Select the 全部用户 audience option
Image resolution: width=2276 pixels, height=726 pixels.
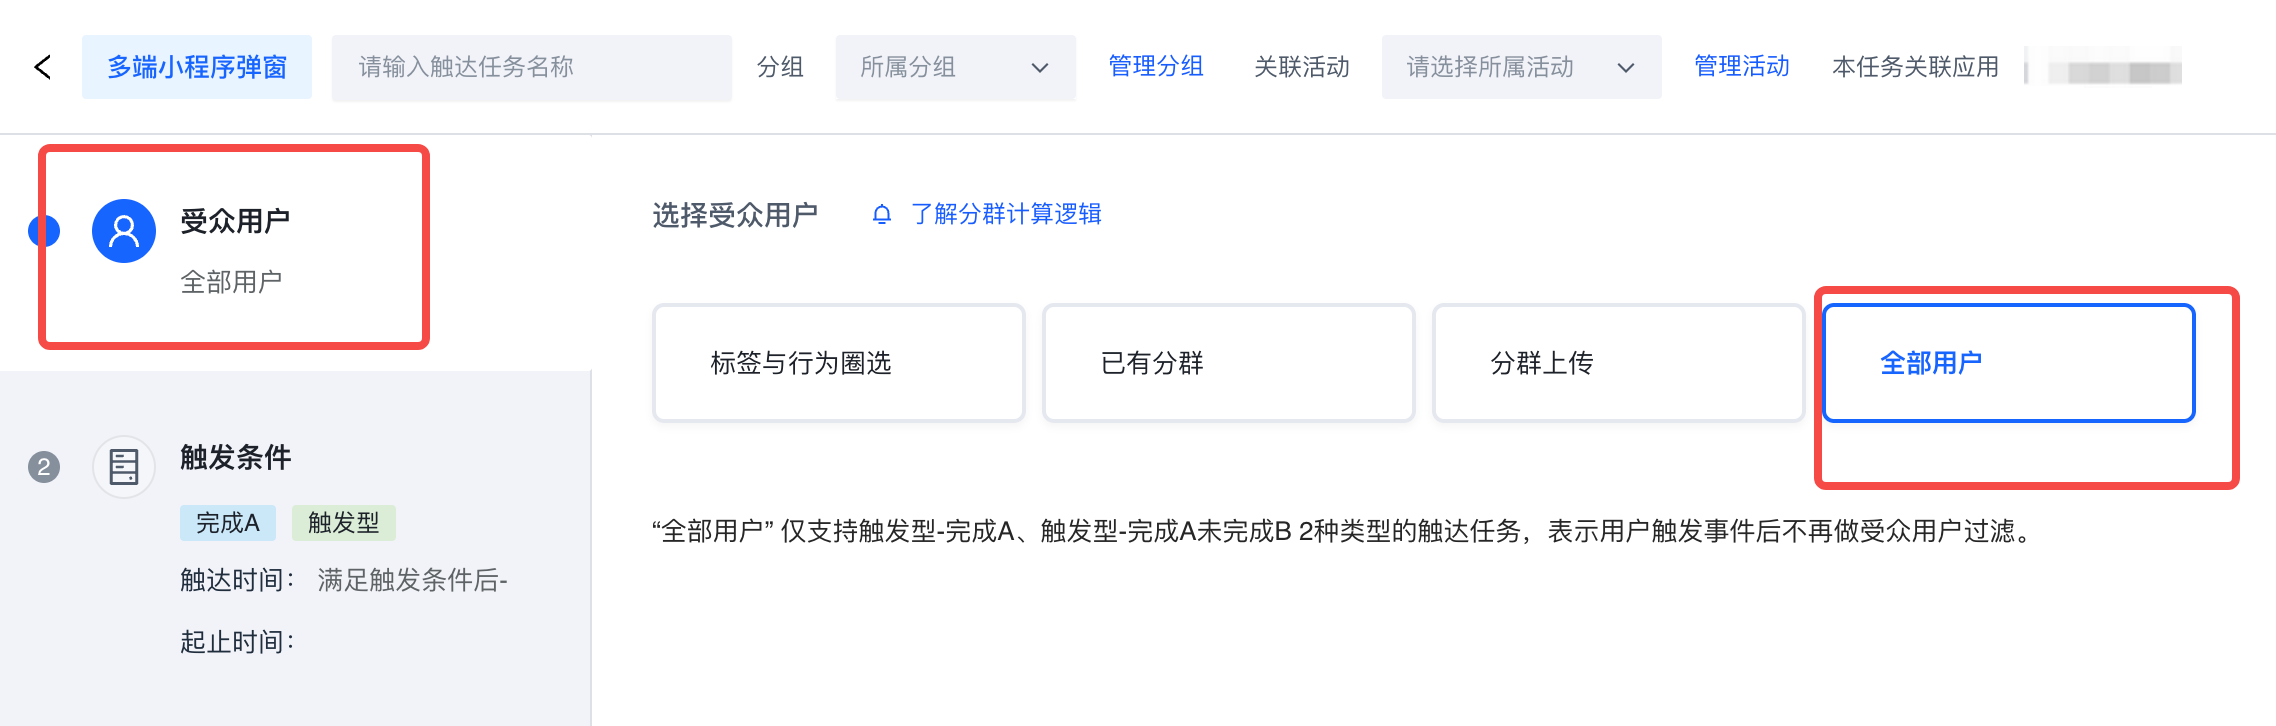(2008, 363)
